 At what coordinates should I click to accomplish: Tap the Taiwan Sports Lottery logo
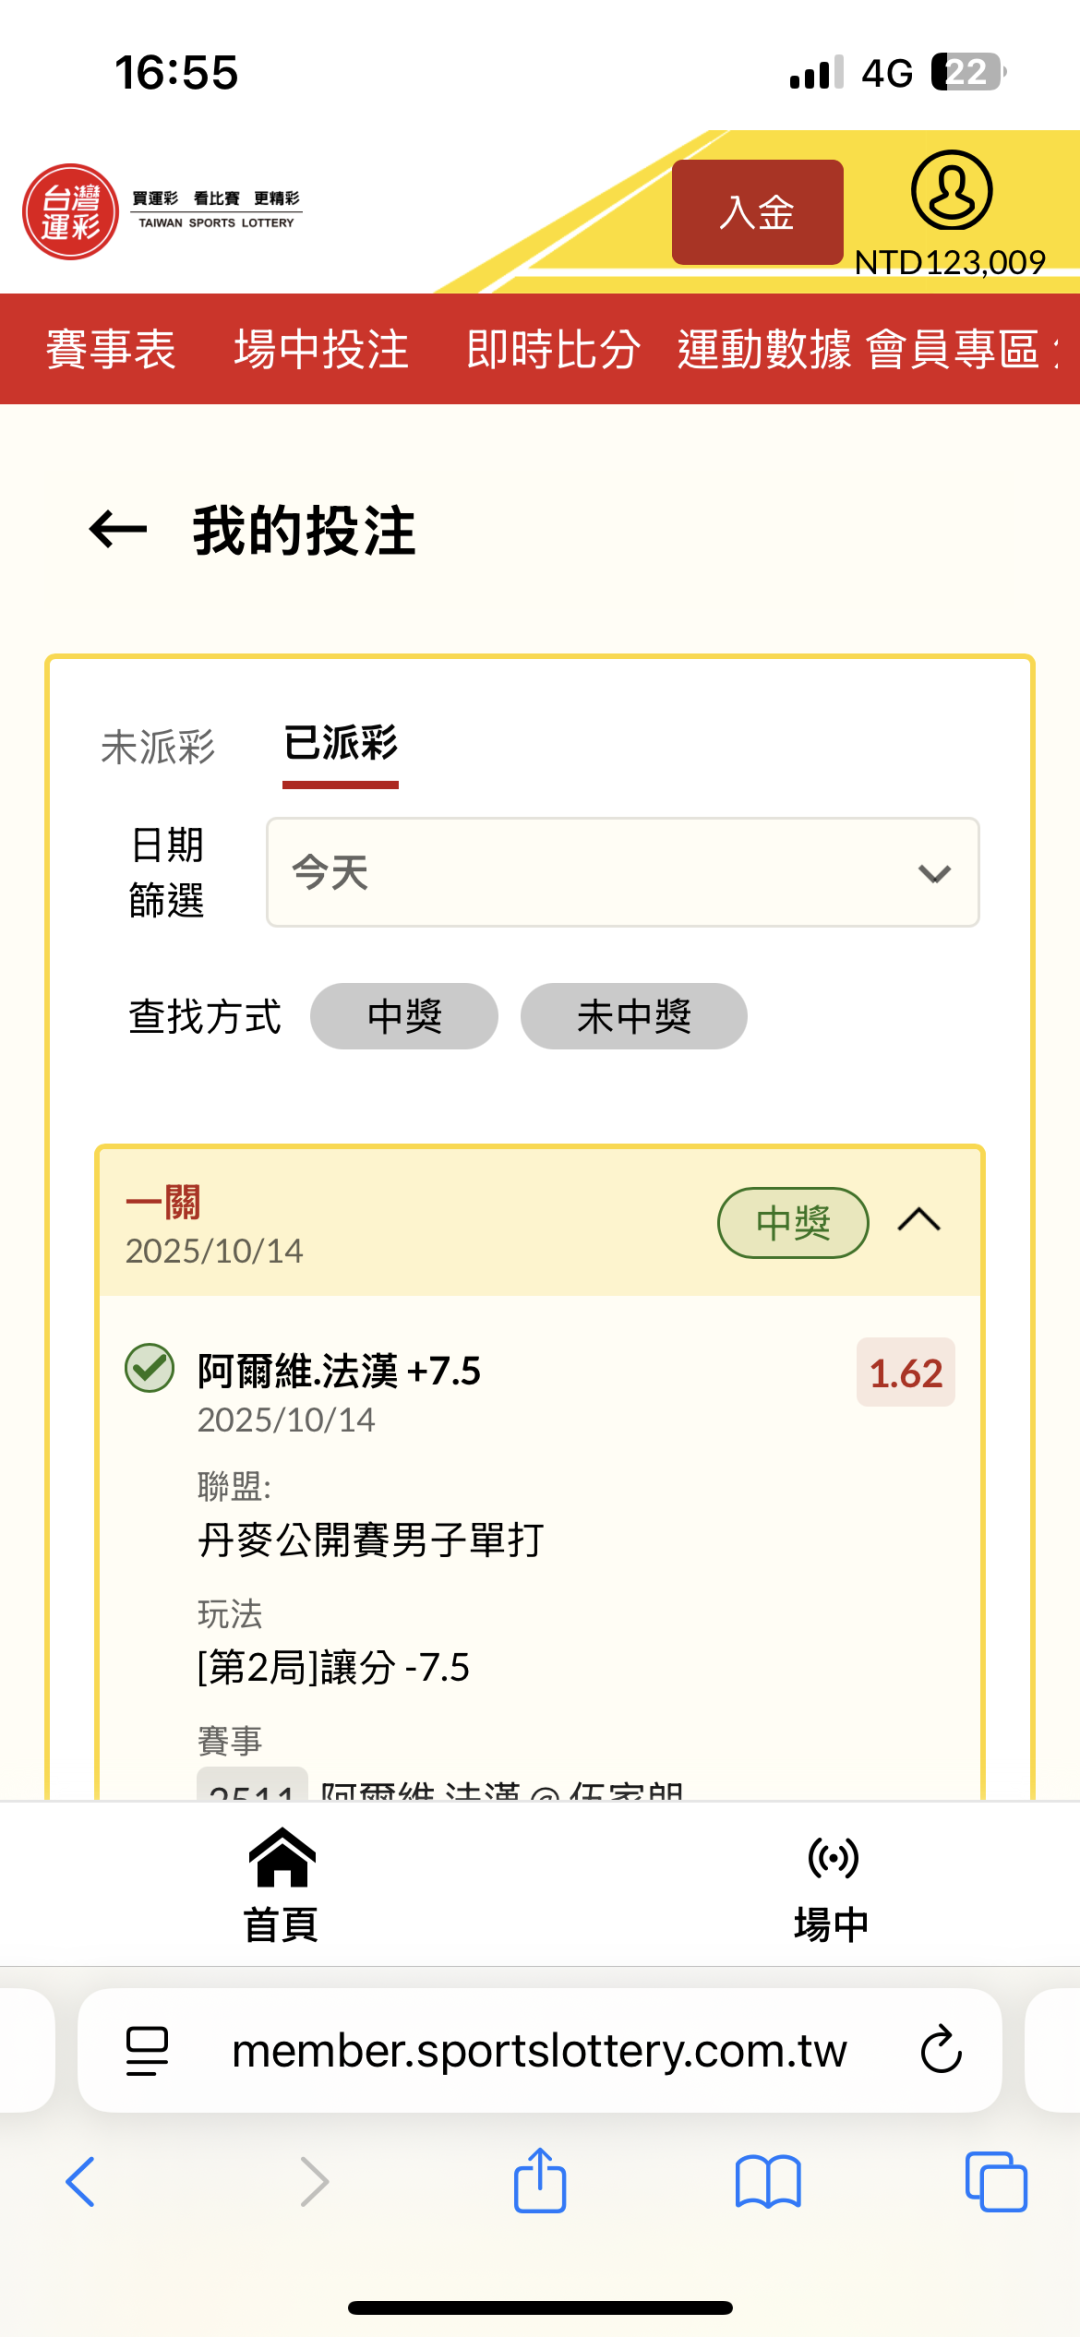(71, 211)
